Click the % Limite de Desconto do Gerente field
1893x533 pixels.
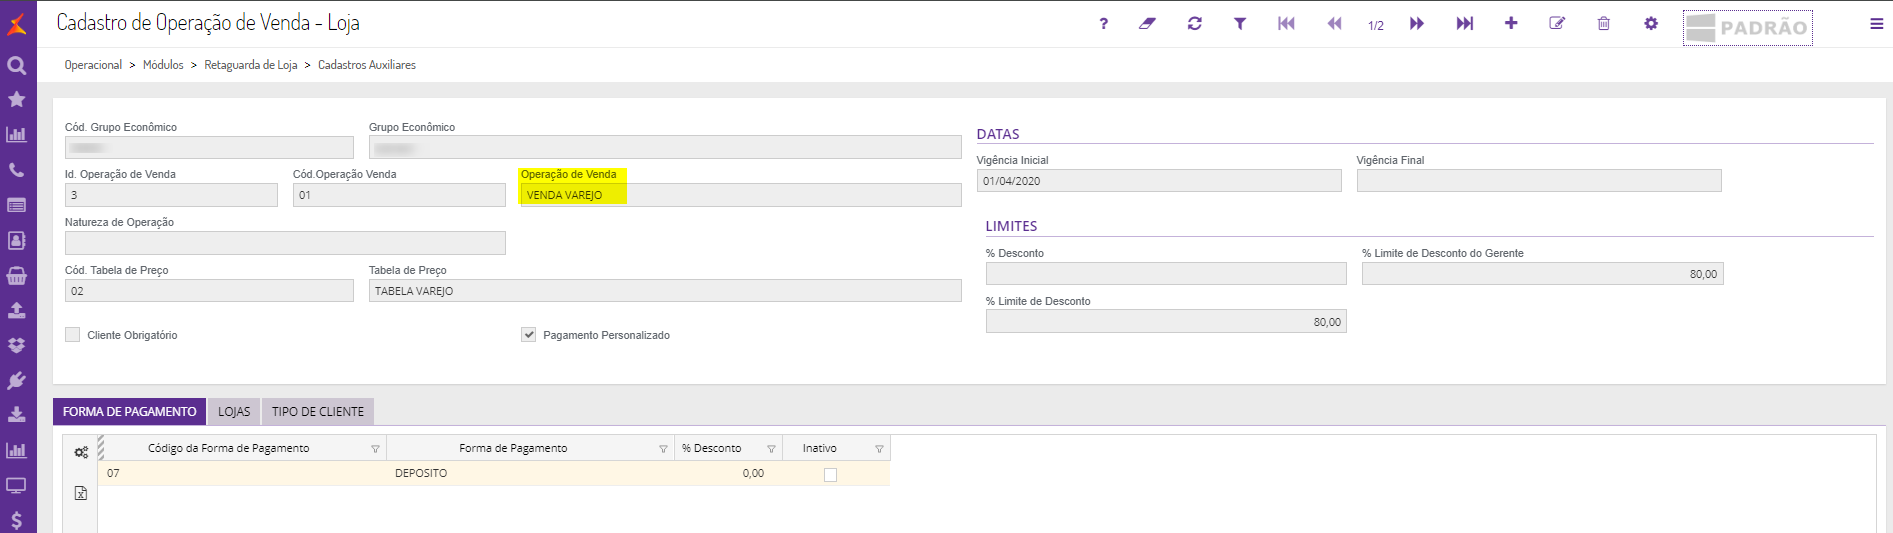[1542, 274]
